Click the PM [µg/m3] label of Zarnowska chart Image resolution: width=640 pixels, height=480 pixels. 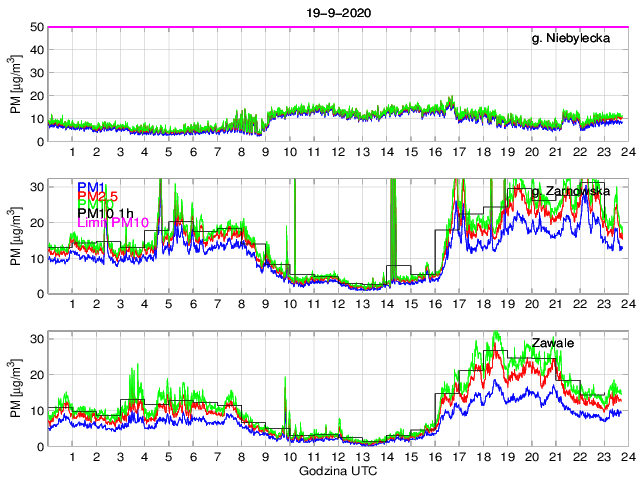[15, 236]
